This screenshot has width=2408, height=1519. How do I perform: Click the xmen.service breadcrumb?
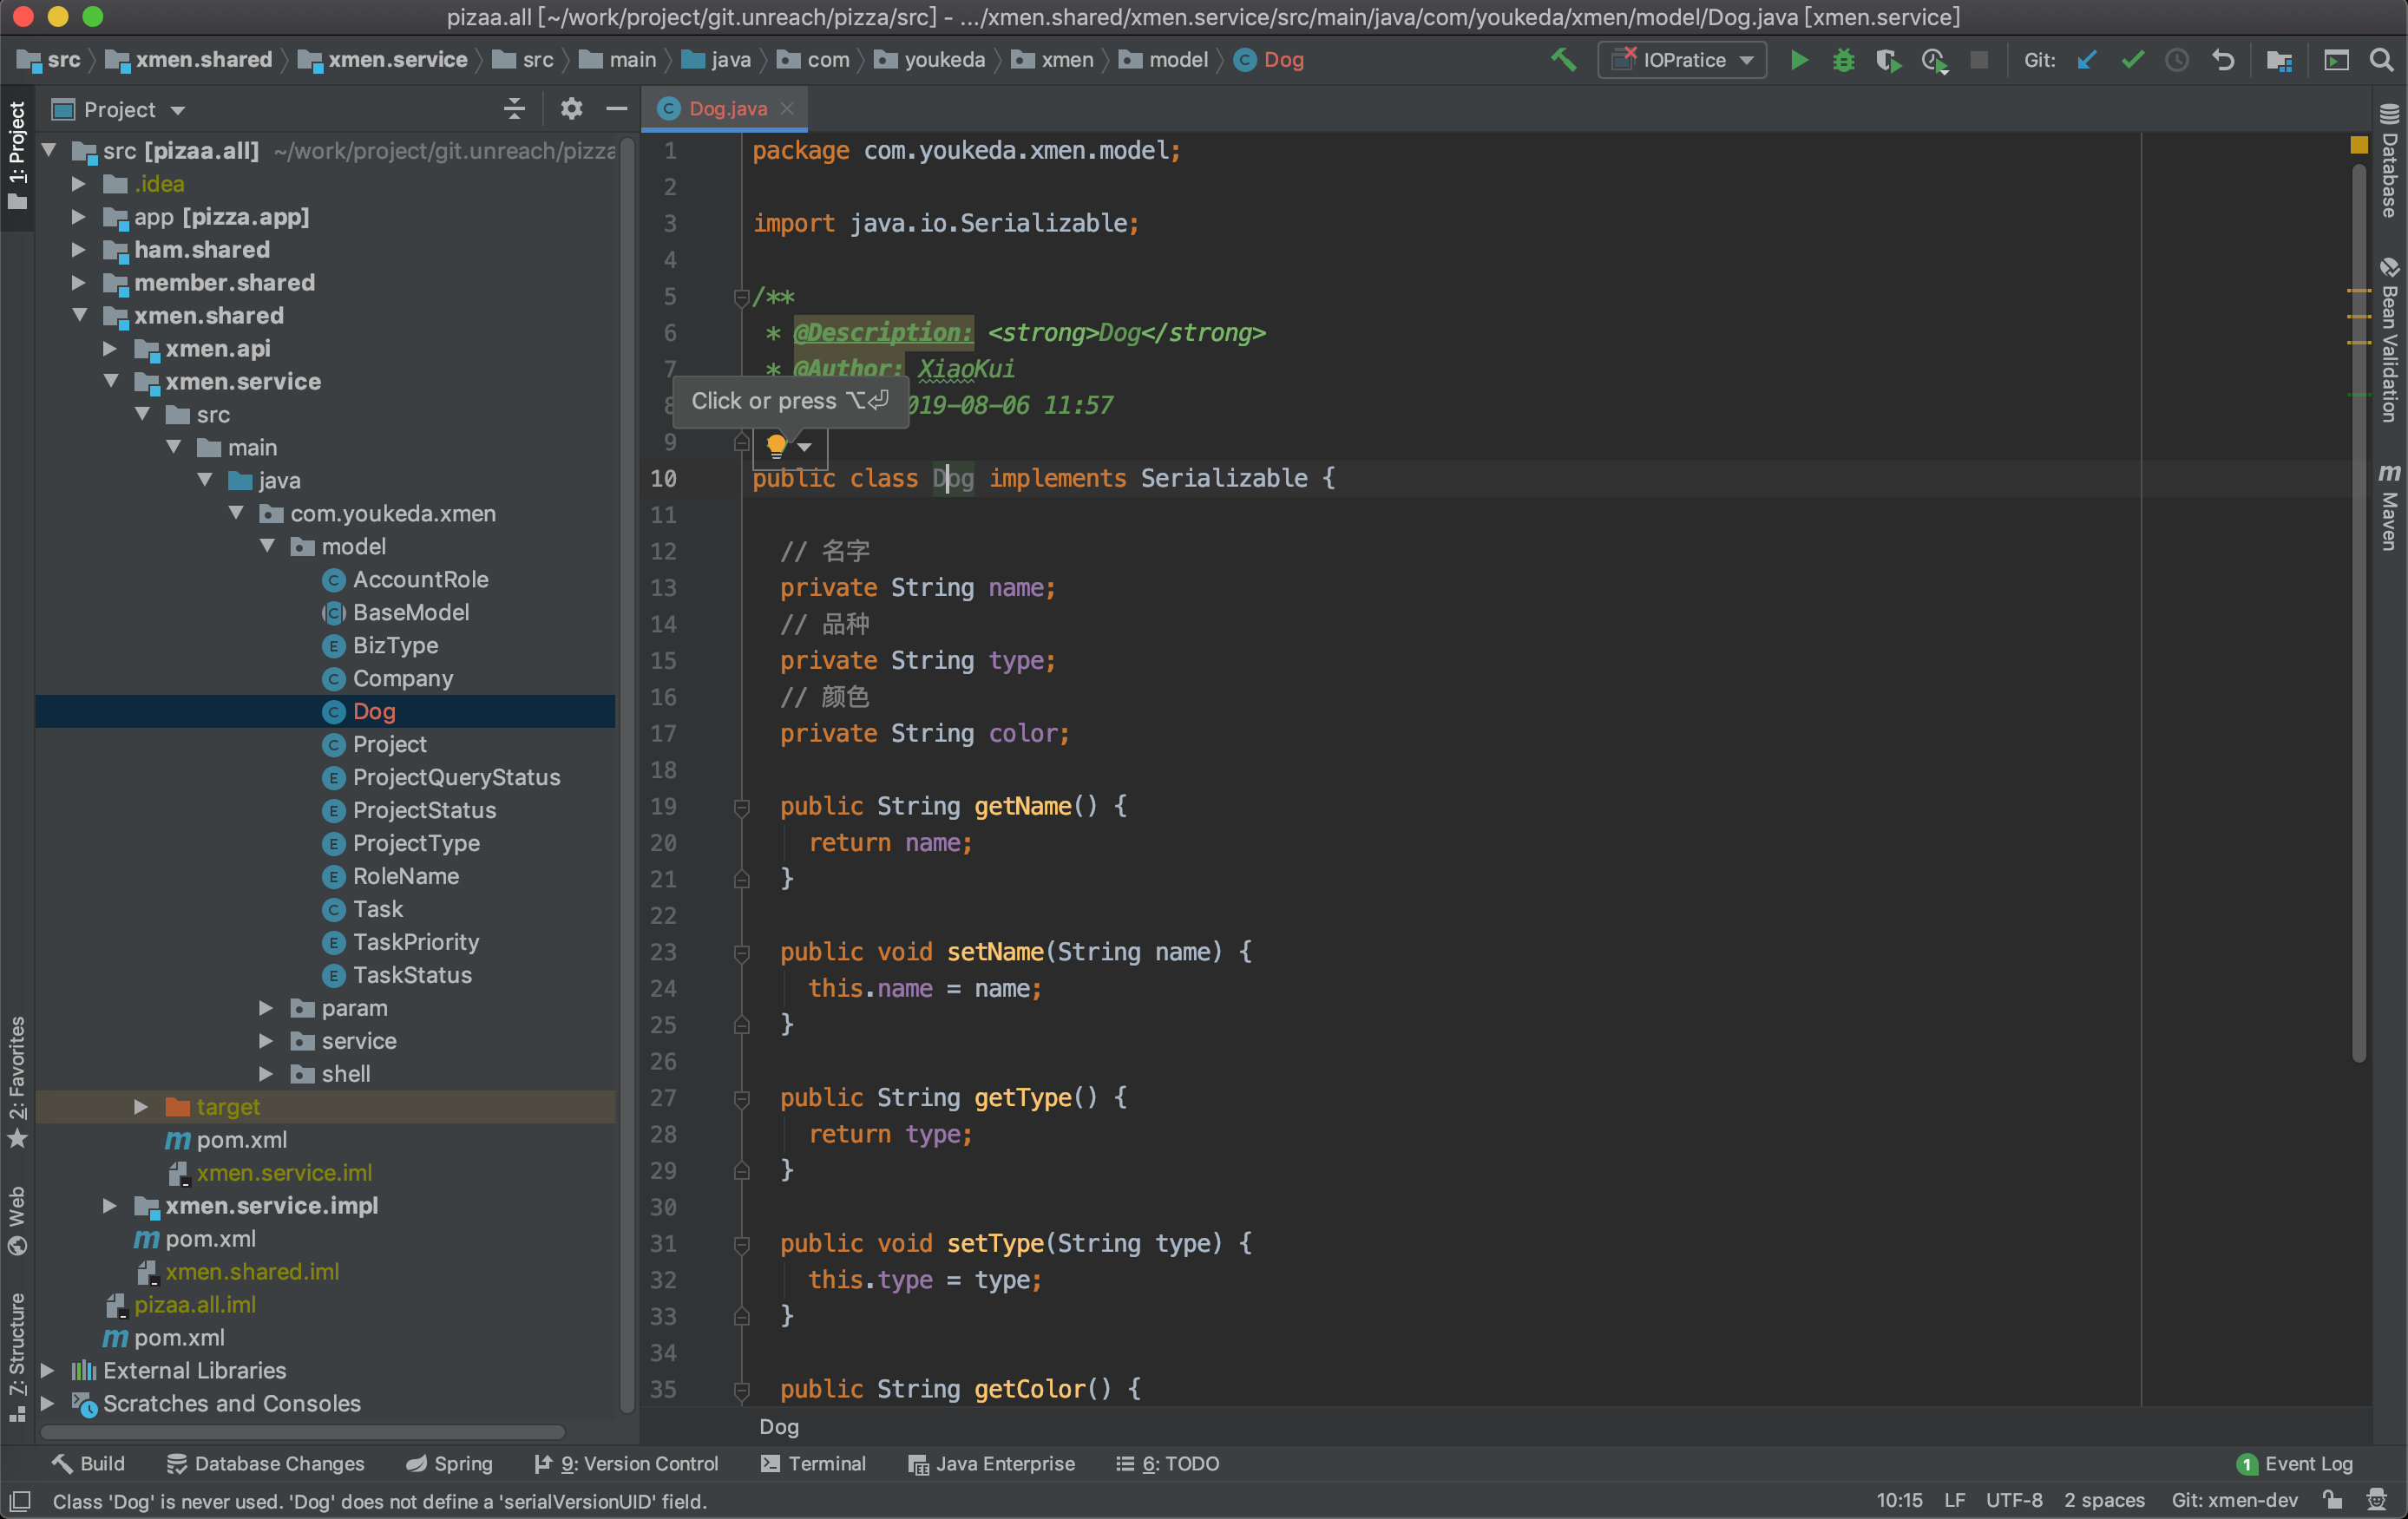click(x=383, y=60)
